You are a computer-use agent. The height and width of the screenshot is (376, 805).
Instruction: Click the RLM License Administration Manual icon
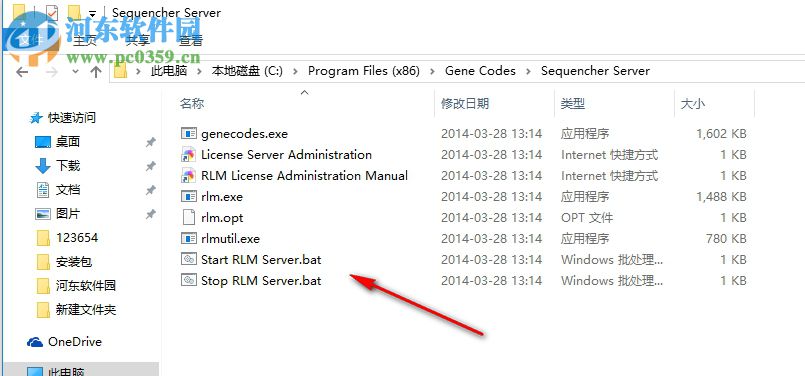pos(189,176)
